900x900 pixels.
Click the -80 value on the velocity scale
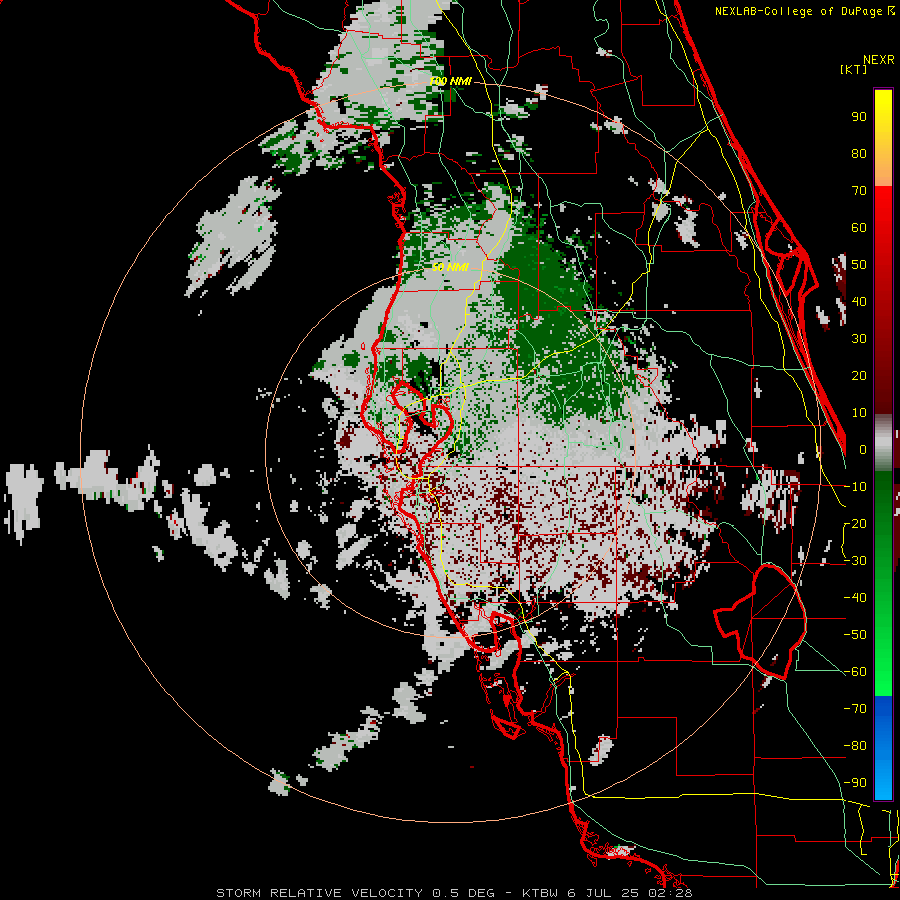855,746
